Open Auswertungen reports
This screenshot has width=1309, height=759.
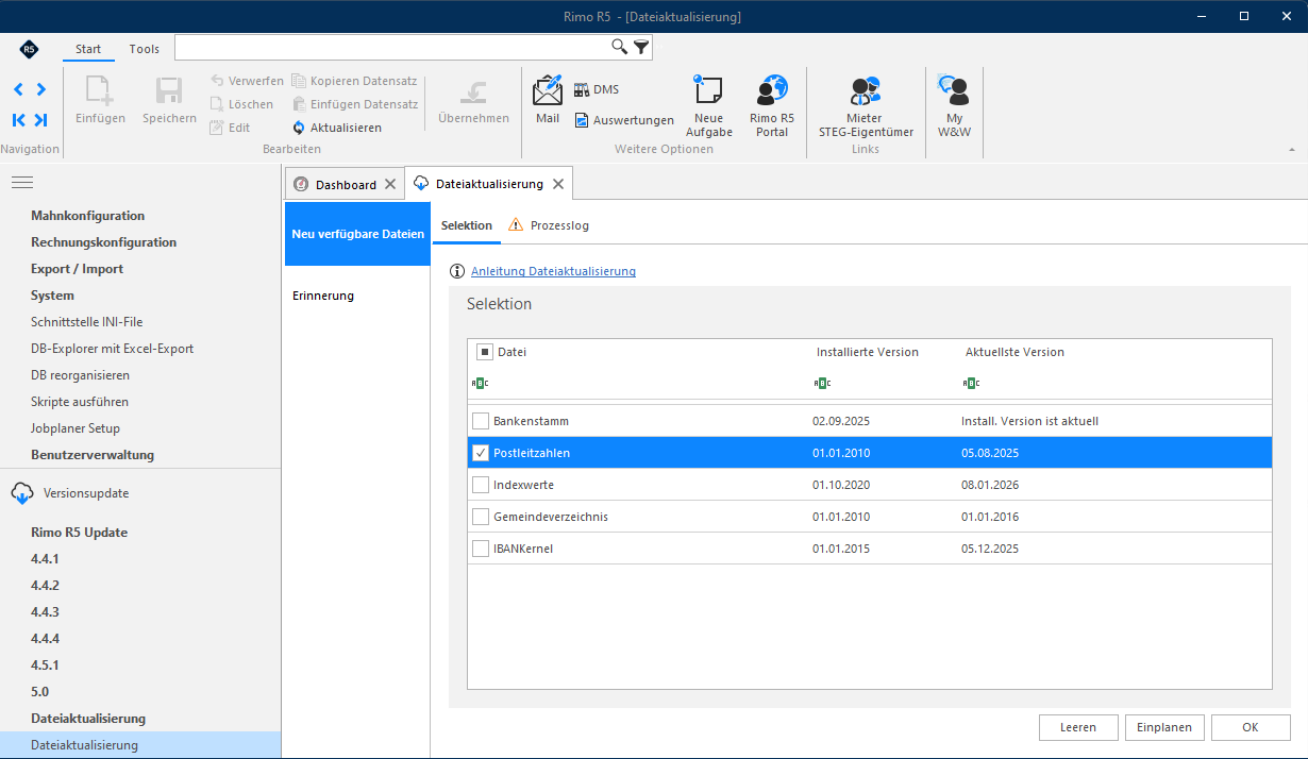coord(624,120)
